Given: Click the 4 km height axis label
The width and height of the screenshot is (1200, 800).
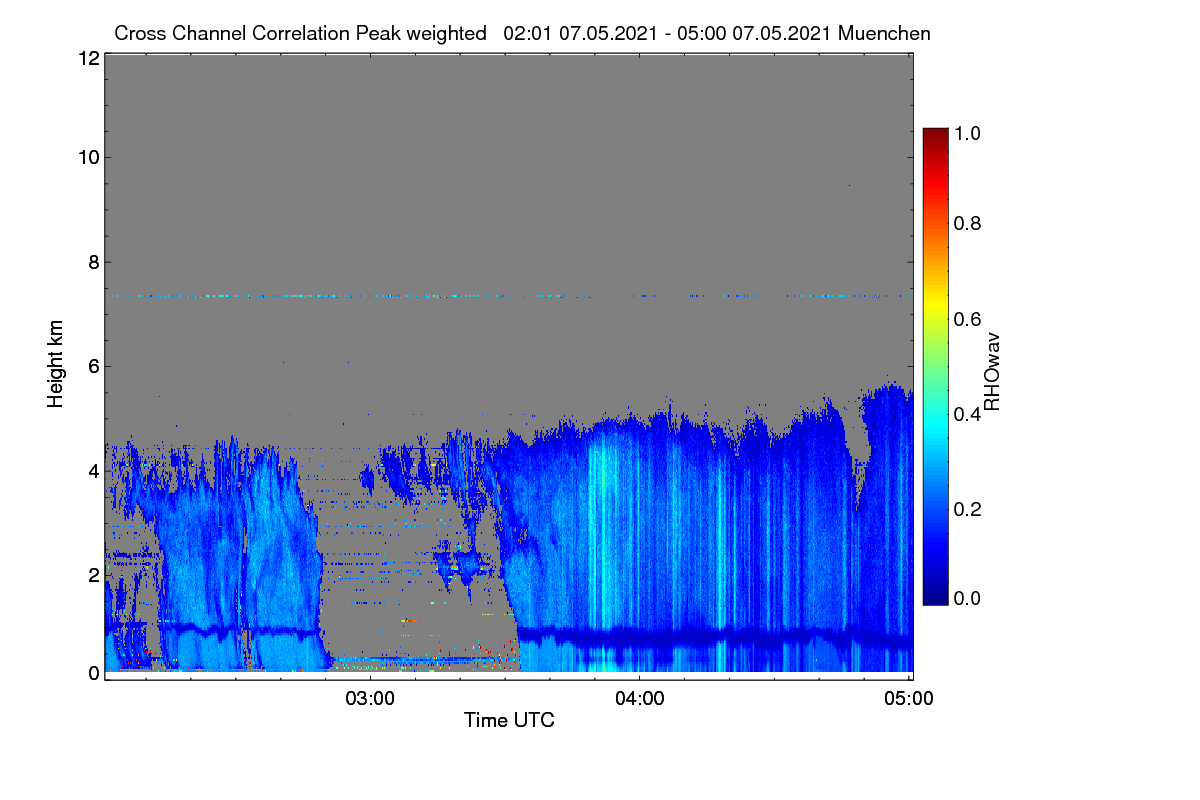Looking at the screenshot, I should [93, 470].
